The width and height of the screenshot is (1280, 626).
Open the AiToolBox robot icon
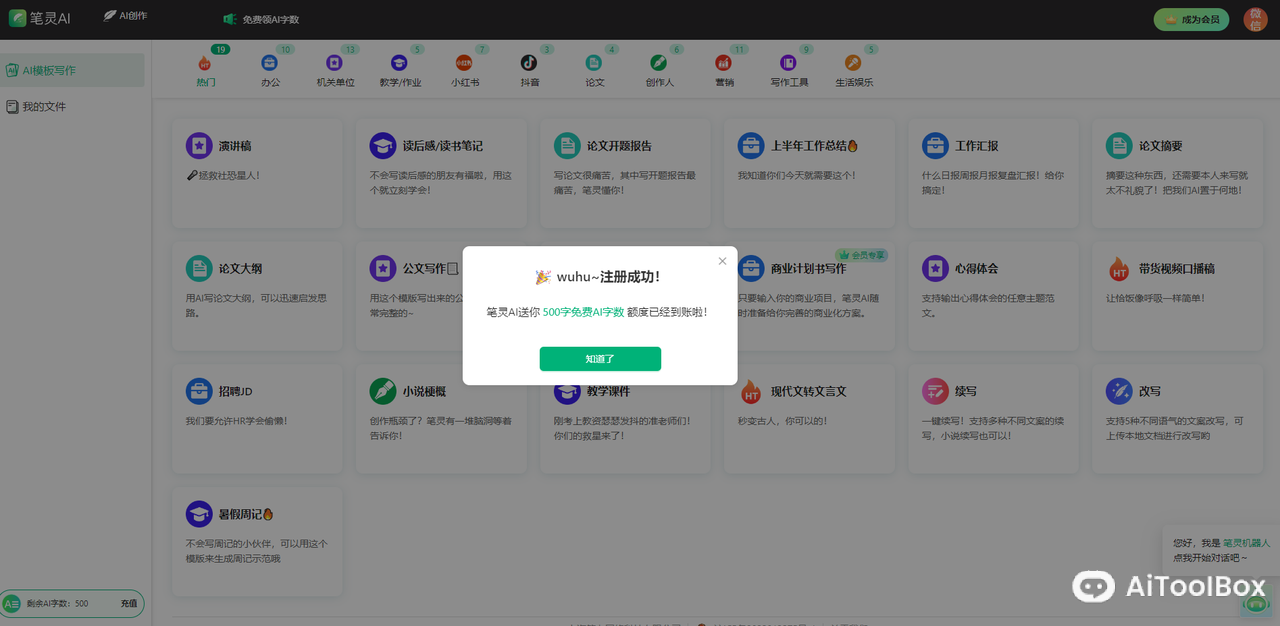click(x=1093, y=586)
